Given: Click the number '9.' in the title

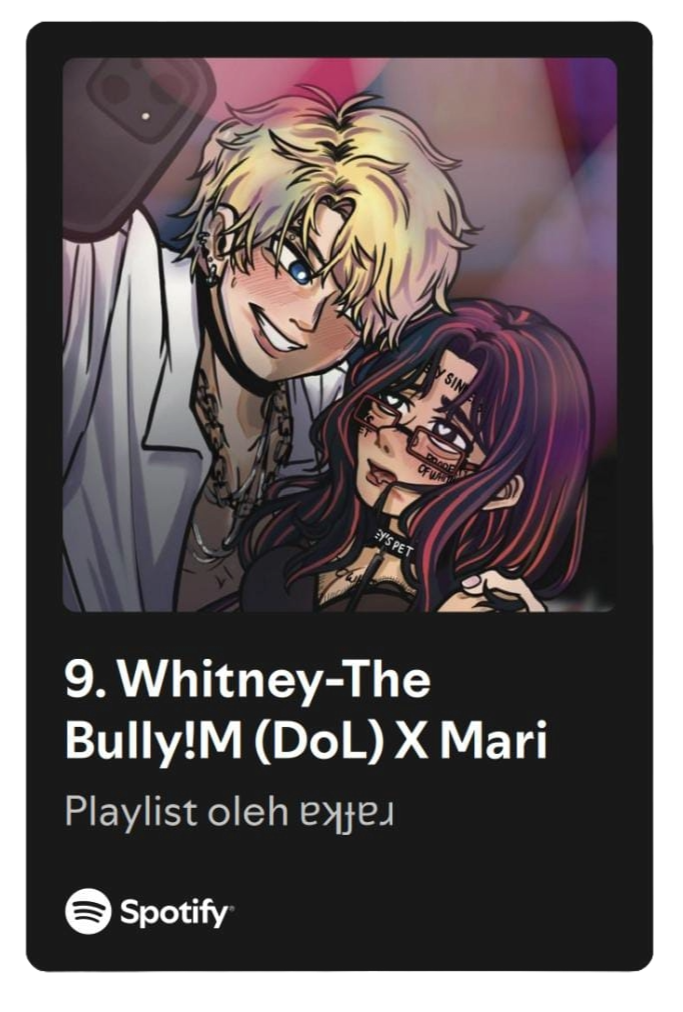Looking at the screenshot, I should (85, 681).
